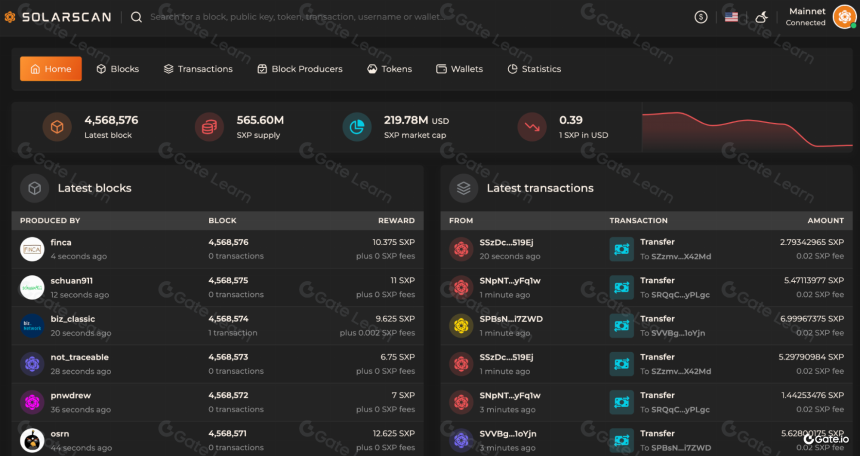Open block 4,568,575
The height and width of the screenshot is (456, 860).
228,280
